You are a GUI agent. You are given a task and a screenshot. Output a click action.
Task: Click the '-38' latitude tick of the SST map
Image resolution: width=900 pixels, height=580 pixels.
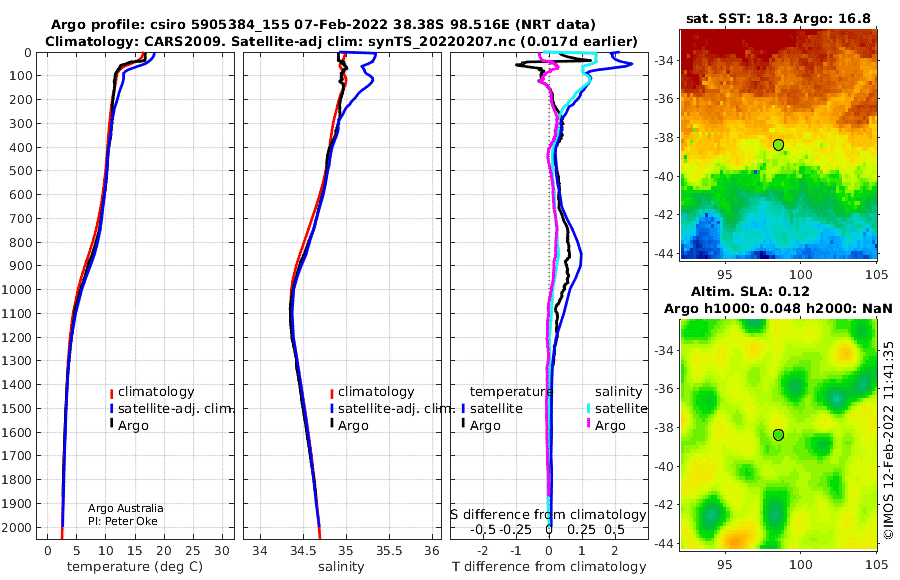click(664, 138)
